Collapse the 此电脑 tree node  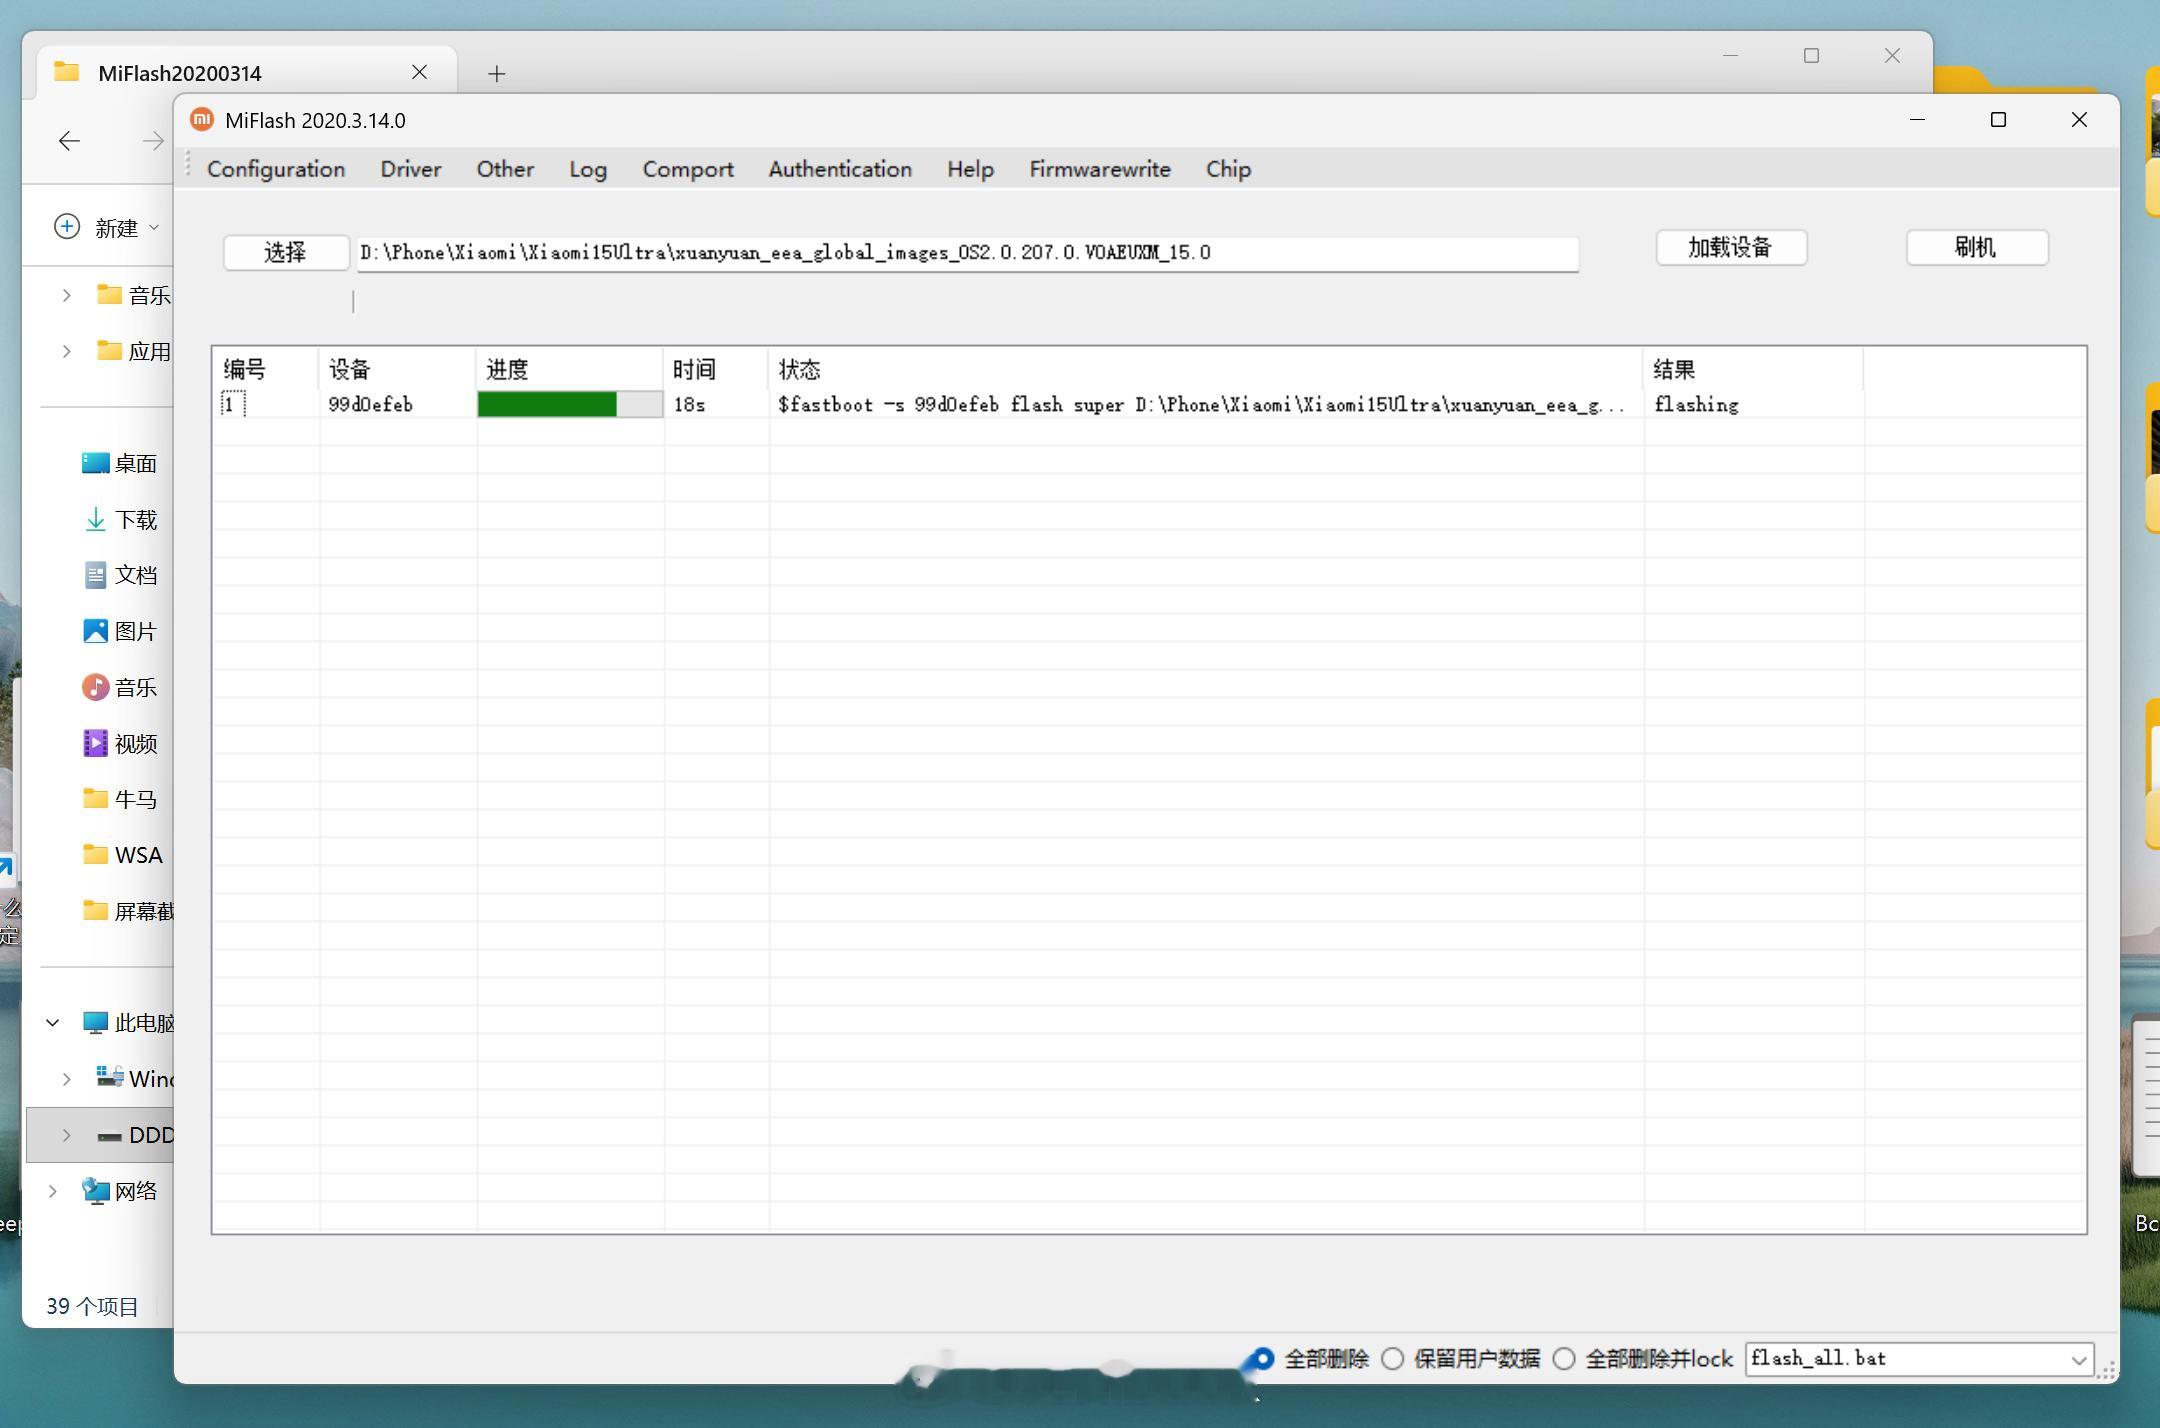tap(53, 1023)
